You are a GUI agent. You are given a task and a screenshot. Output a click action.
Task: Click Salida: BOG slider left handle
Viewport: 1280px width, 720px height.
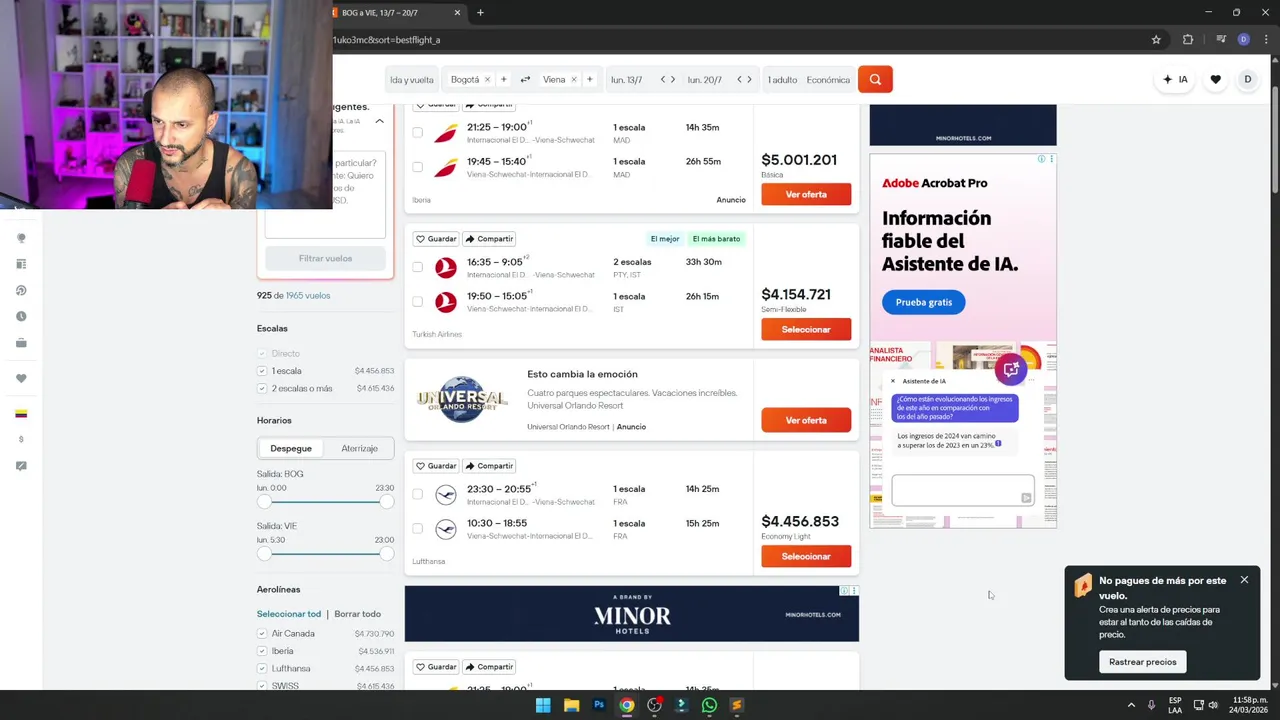[264, 501]
